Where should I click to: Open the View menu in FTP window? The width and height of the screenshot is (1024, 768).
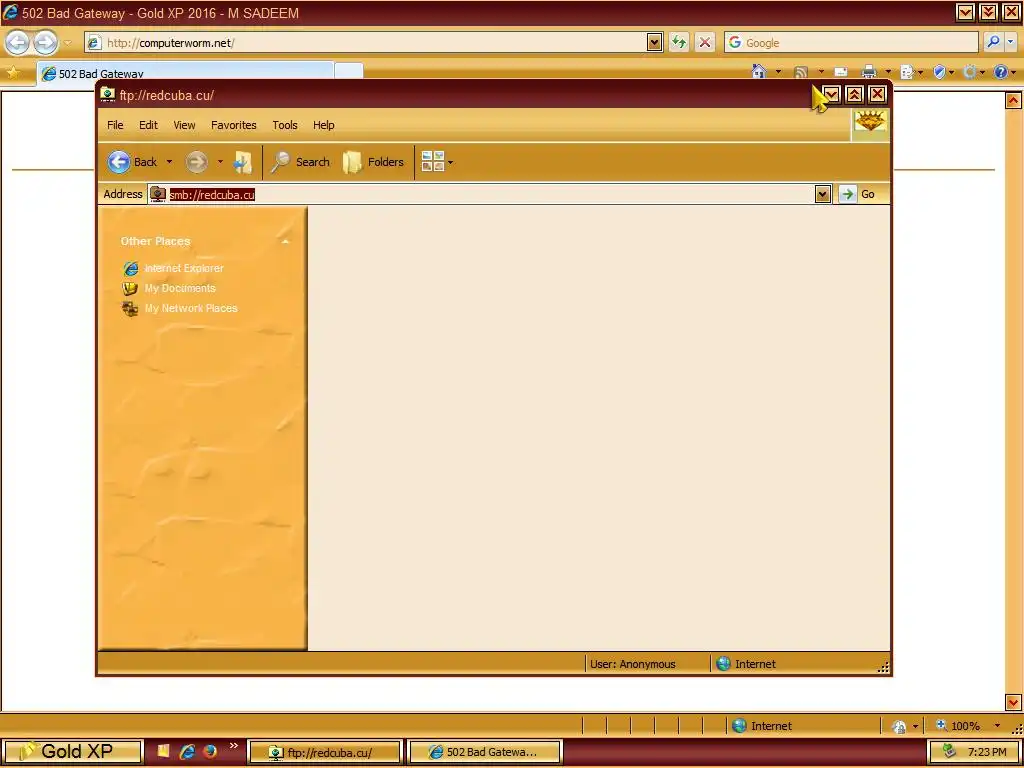(x=184, y=125)
